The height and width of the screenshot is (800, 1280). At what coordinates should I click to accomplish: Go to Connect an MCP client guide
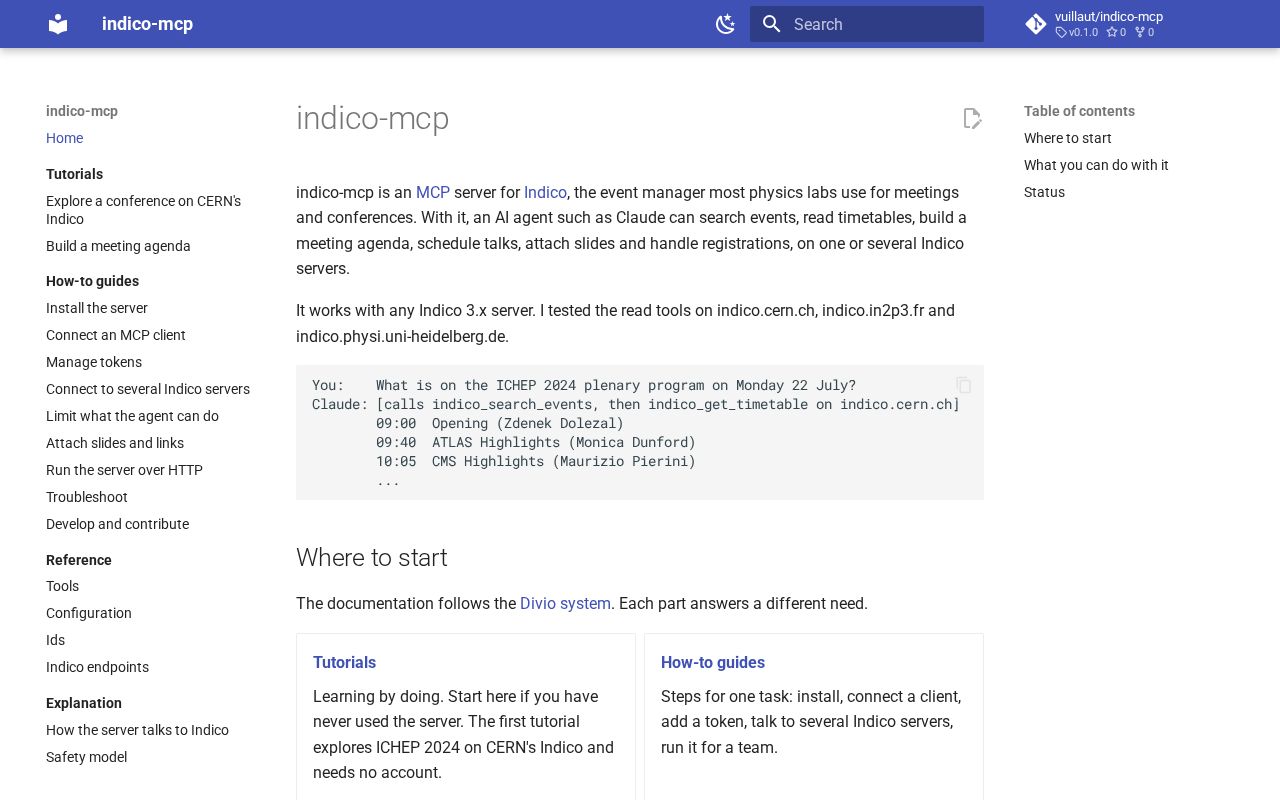116,335
